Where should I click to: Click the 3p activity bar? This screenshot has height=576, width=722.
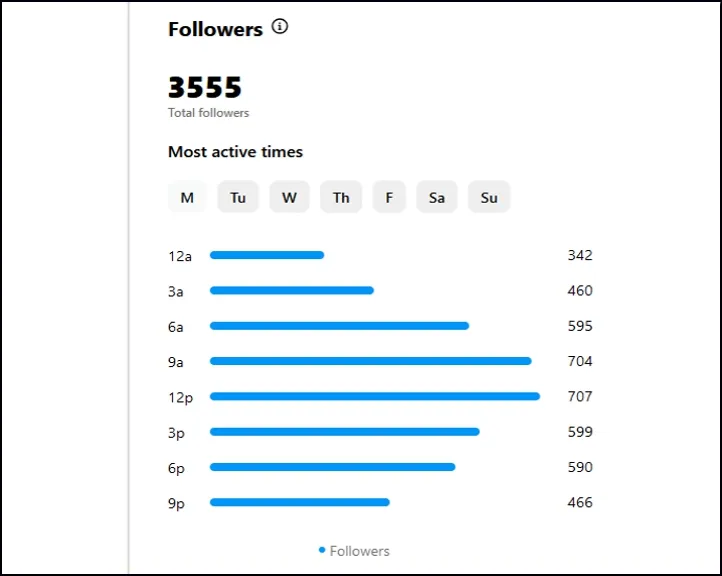click(x=345, y=432)
